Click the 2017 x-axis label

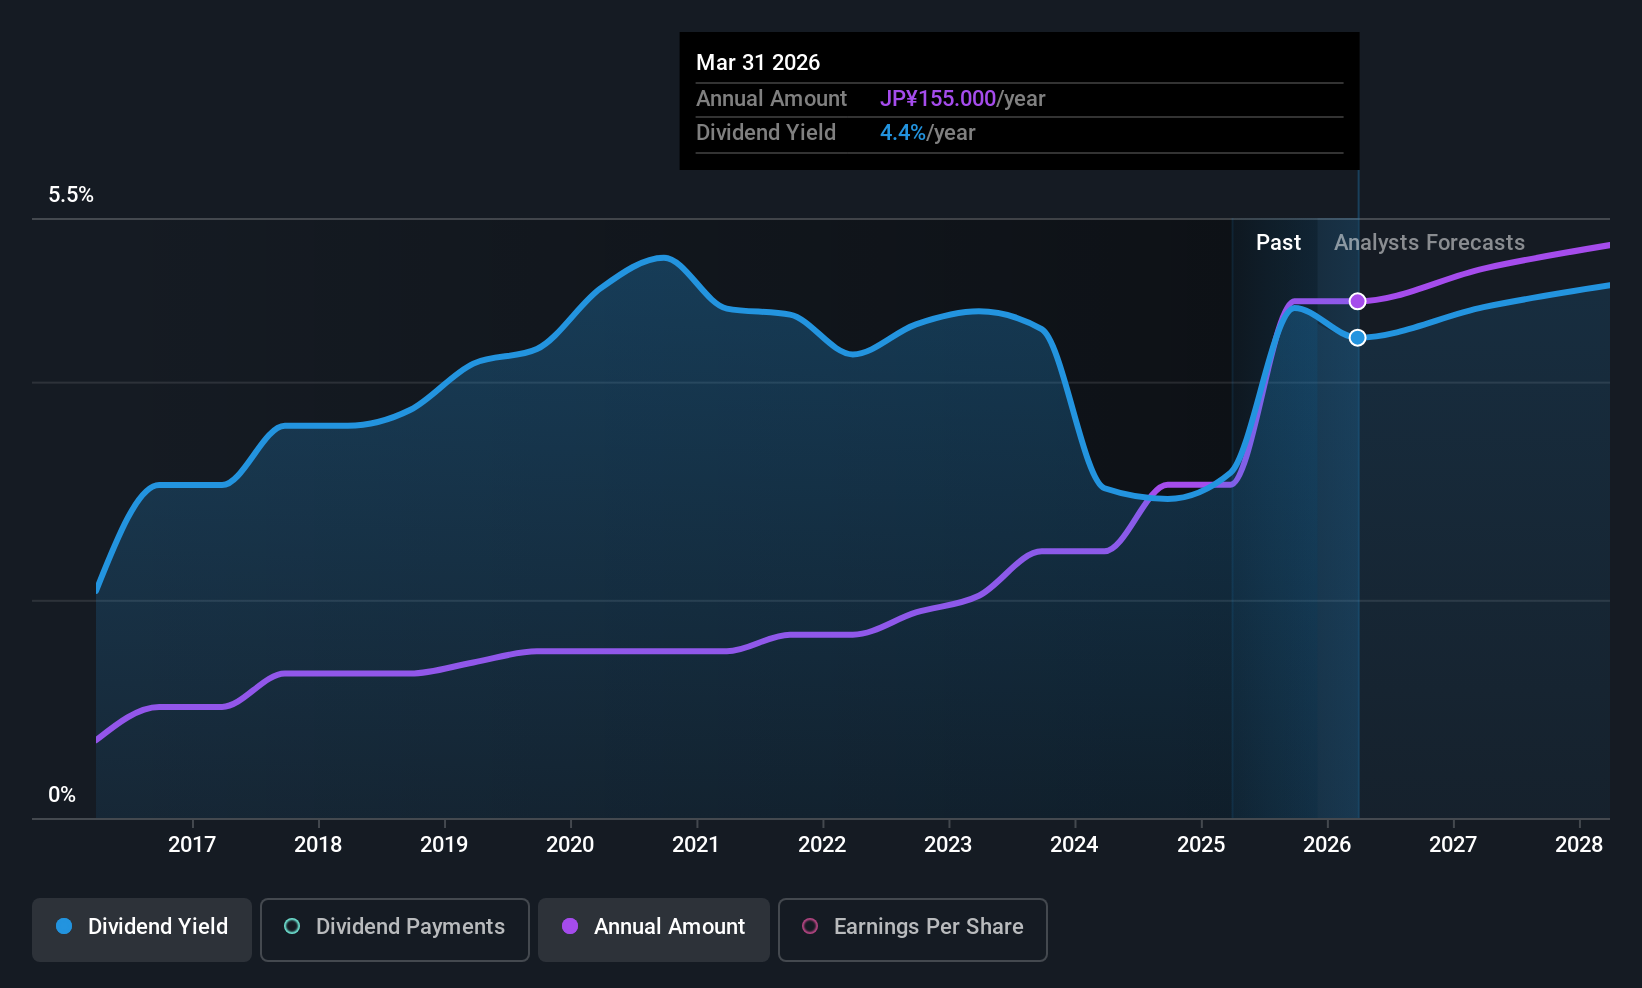coord(192,845)
